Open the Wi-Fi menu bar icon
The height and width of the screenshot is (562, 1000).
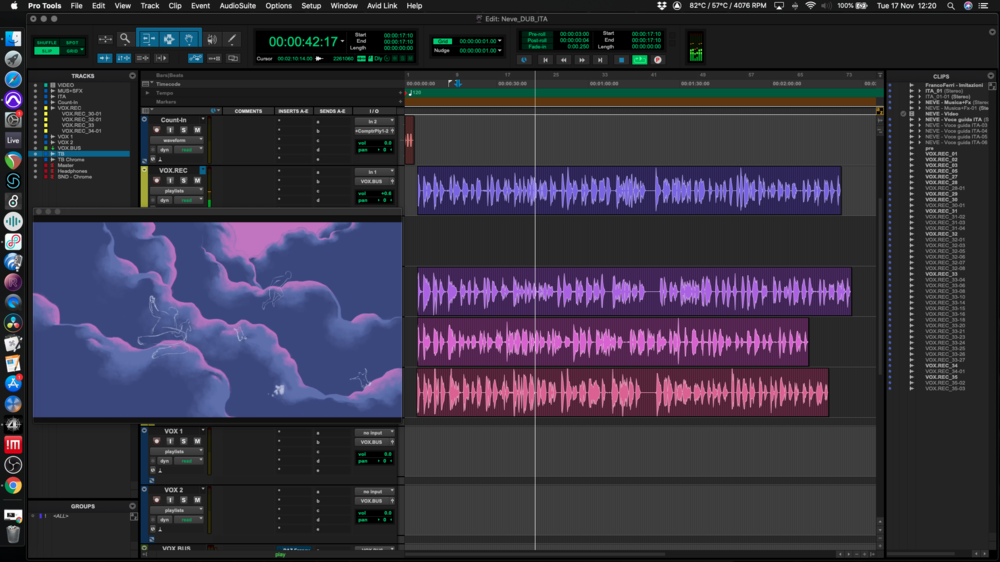click(810, 6)
